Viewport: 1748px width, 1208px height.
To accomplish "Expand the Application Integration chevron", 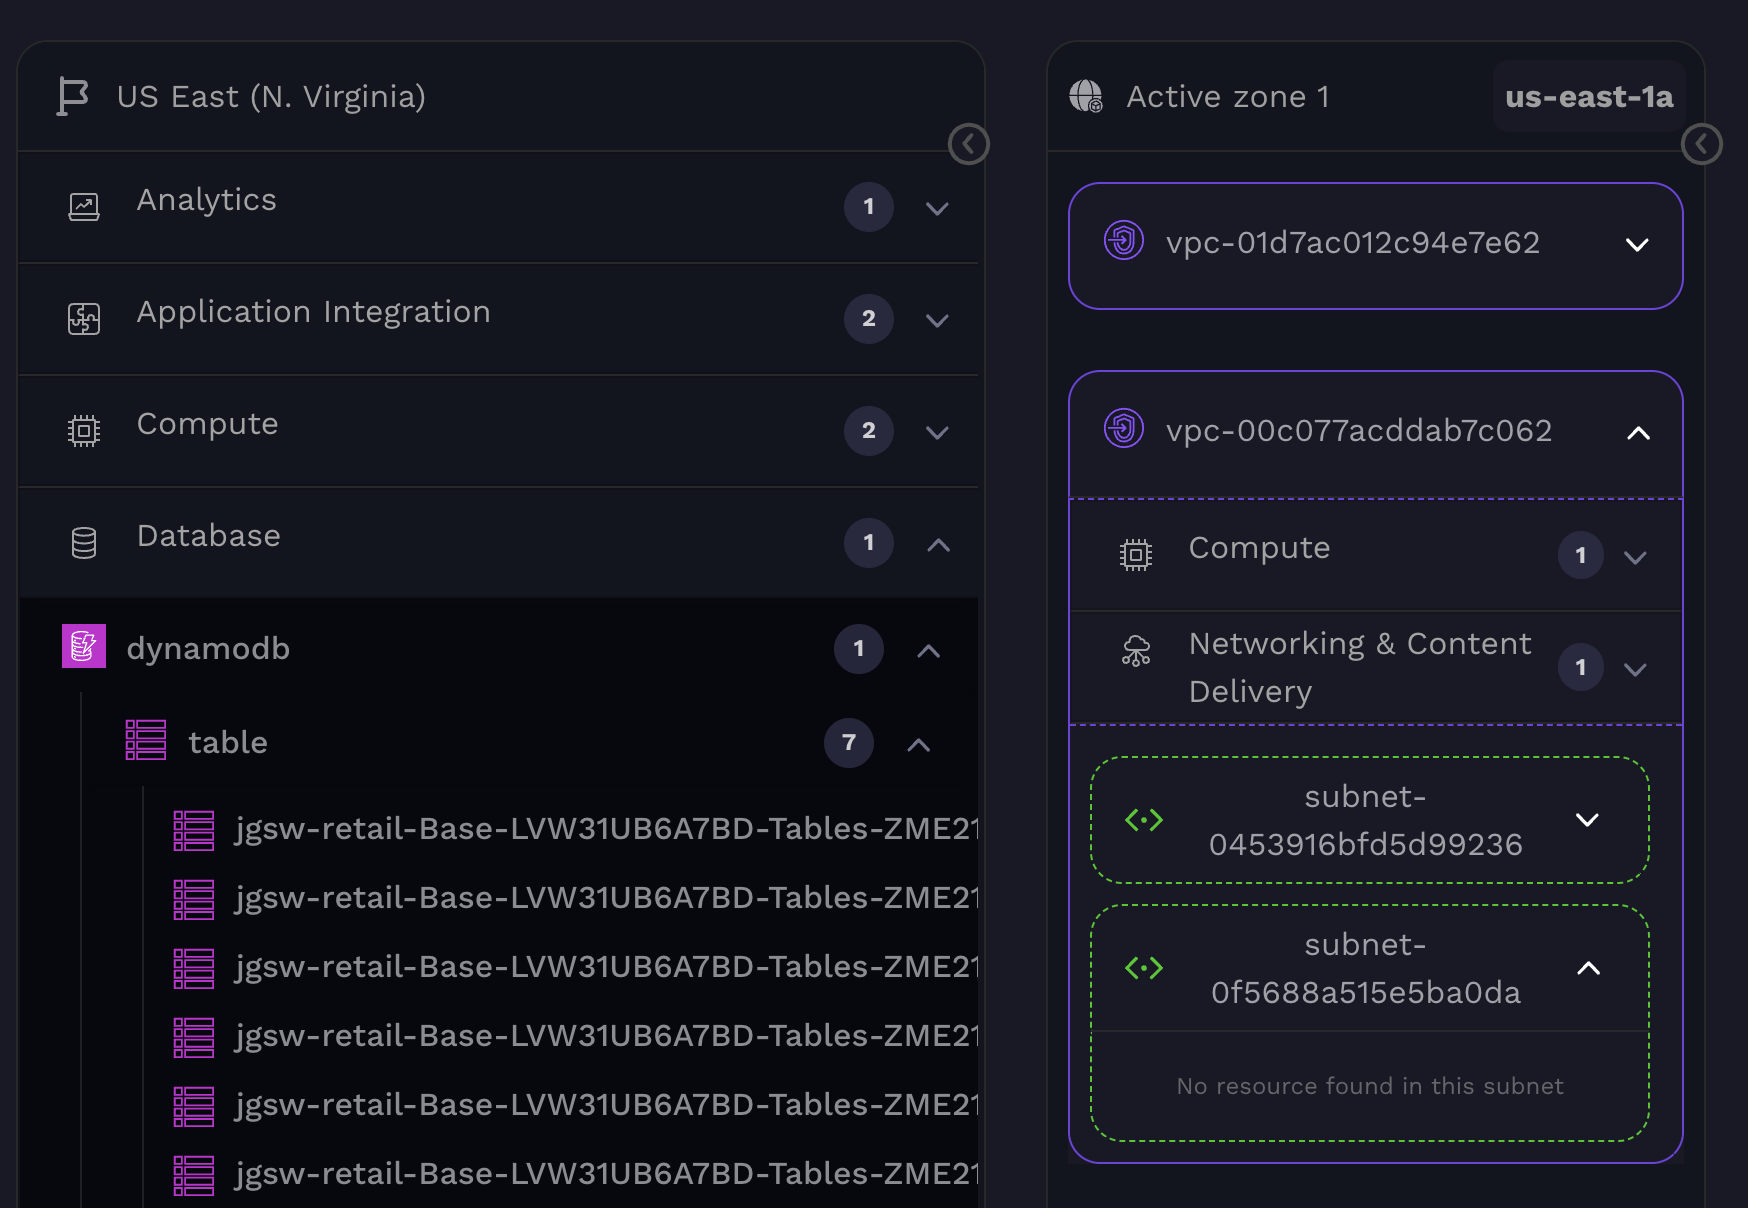I will [x=937, y=320].
